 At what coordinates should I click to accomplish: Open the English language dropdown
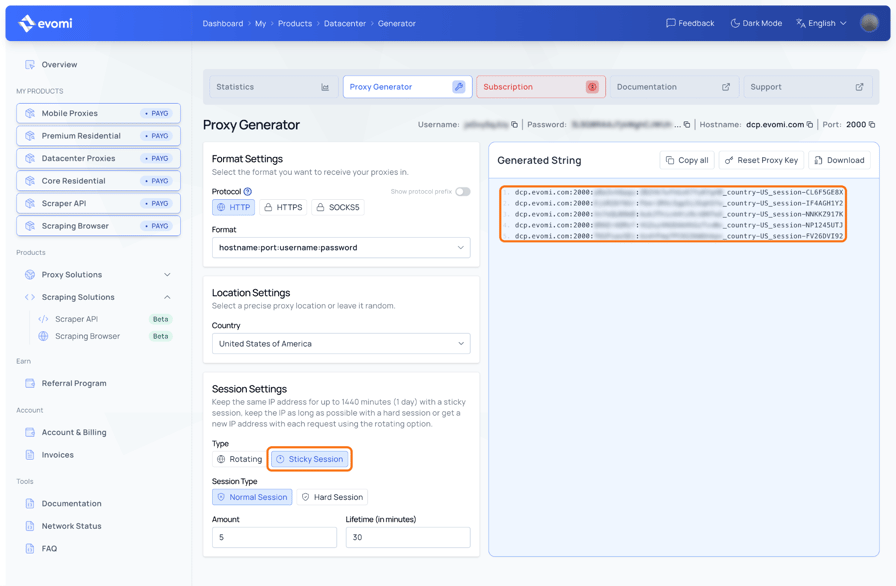coord(821,23)
